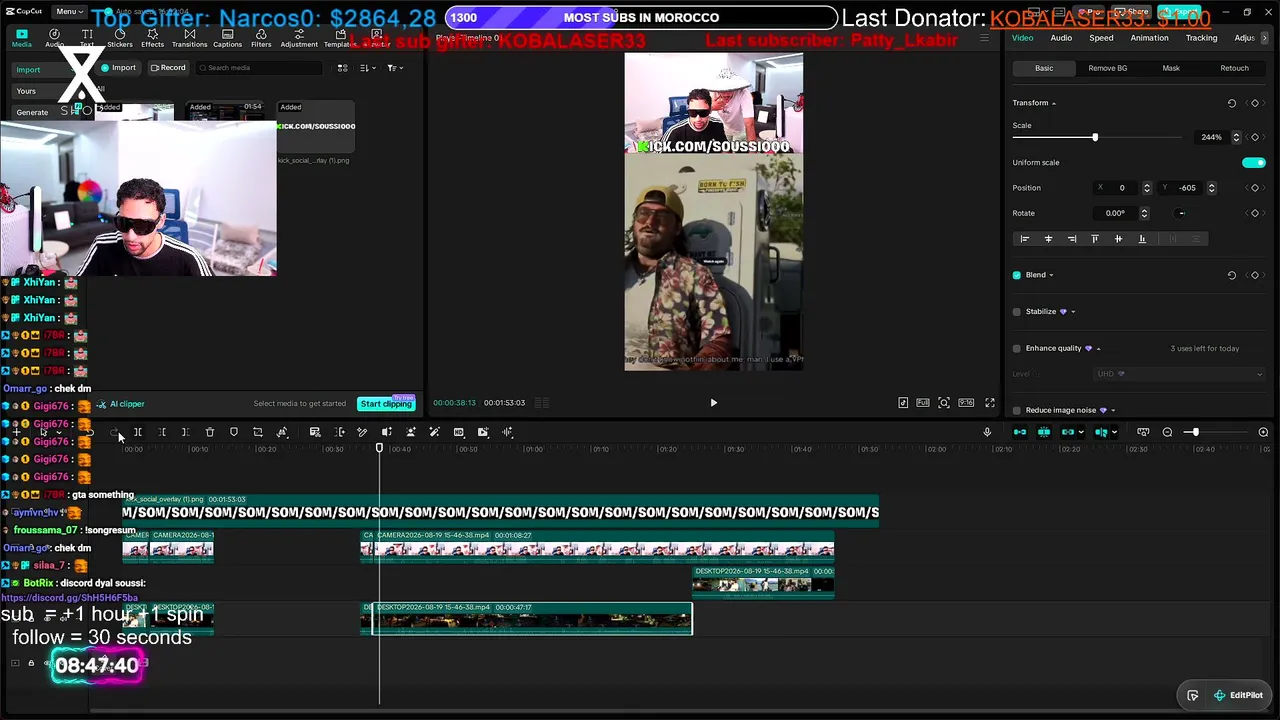Viewport: 1280px width, 720px height.
Task: Open the media filter dropdown
Action: click(x=394, y=68)
